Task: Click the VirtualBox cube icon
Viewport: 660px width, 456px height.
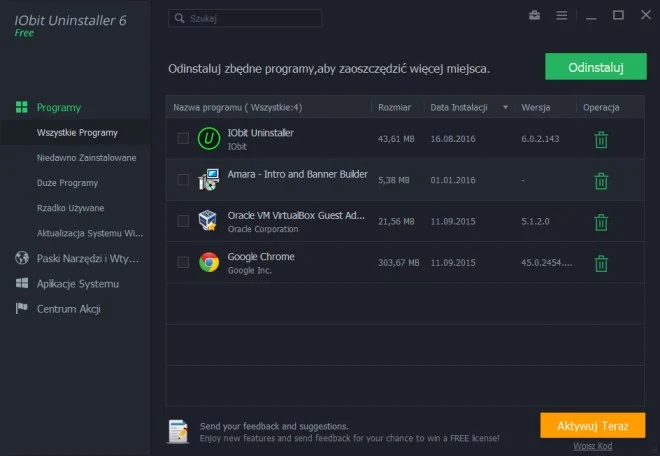Action: (208, 221)
